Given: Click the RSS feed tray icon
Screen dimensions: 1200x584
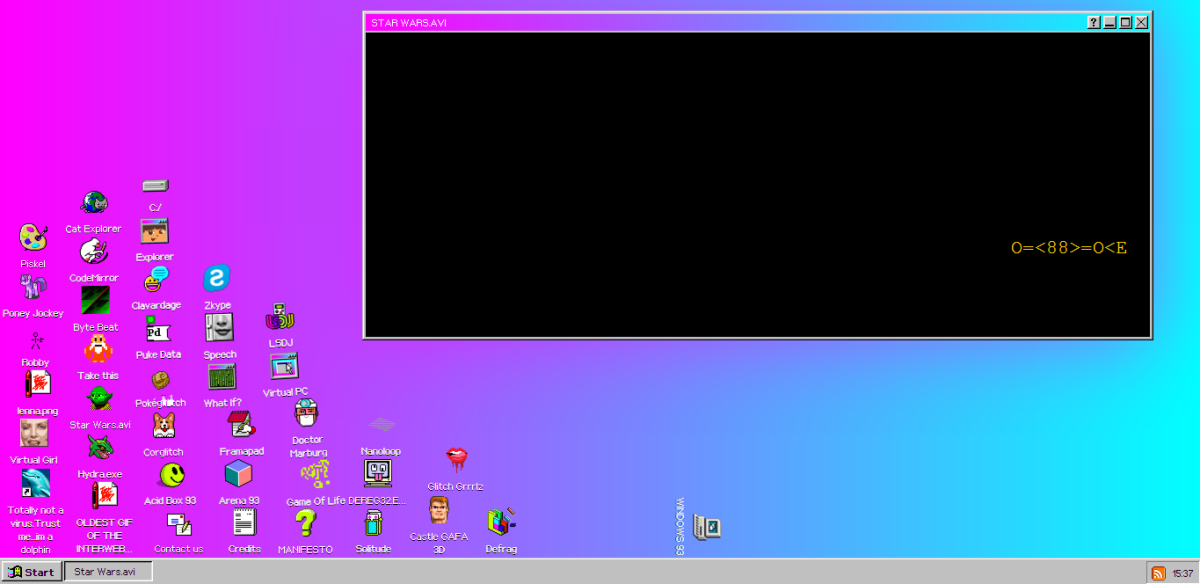Looking at the screenshot, I should (x=1159, y=573).
